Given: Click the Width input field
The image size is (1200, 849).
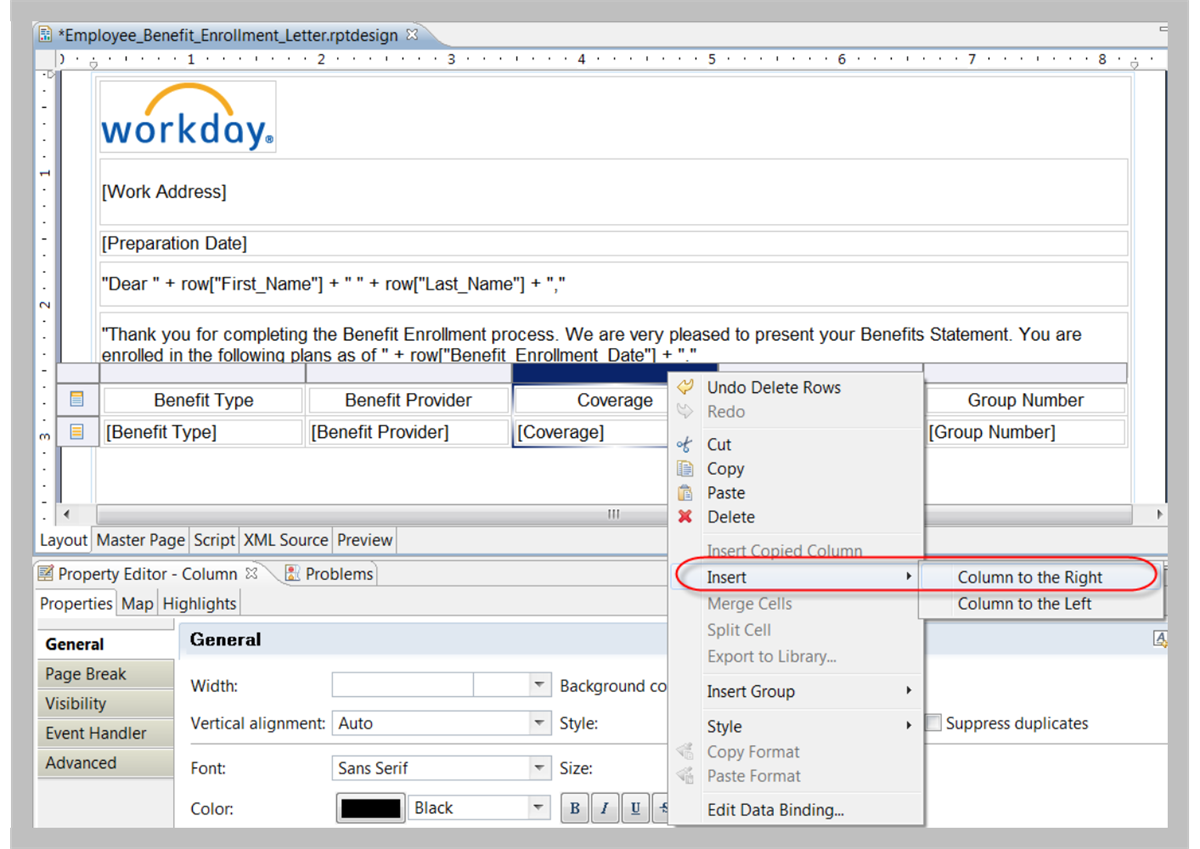Looking at the screenshot, I should pyautogui.click(x=402, y=685).
